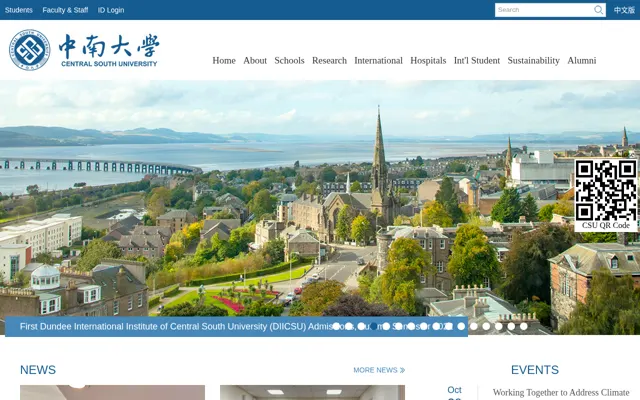The width and height of the screenshot is (640, 400).
Task: Select the first carousel slide dot
Action: [x=336, y=326]
